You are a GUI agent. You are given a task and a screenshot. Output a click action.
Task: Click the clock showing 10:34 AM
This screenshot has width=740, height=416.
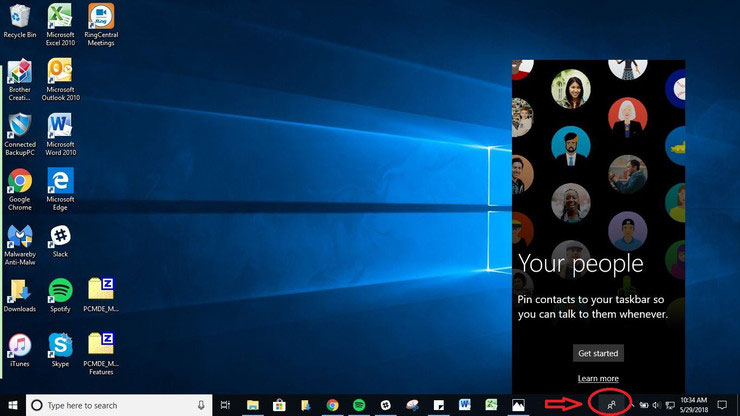point(693,405)
